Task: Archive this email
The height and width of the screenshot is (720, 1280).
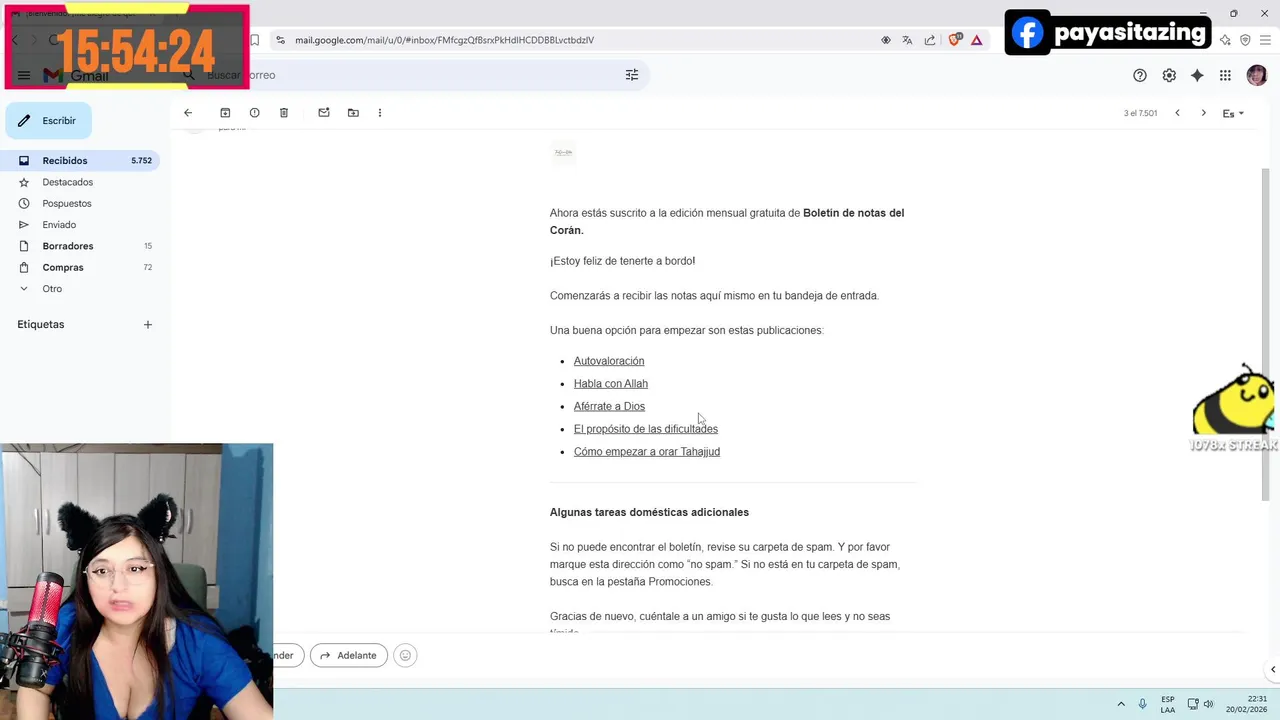Action: coord(225,113)
